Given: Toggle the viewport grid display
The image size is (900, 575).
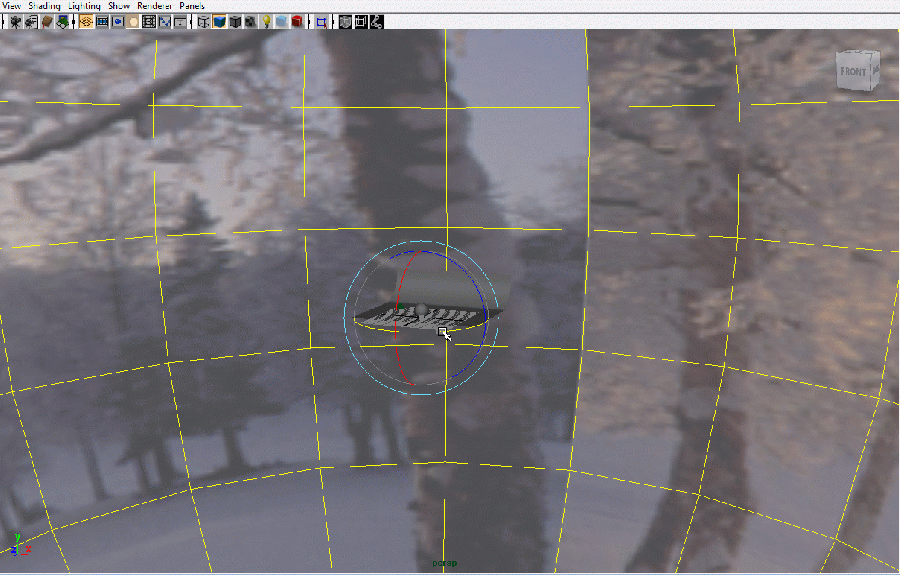Looking at the screenshot, I should (x=87, y=21).
